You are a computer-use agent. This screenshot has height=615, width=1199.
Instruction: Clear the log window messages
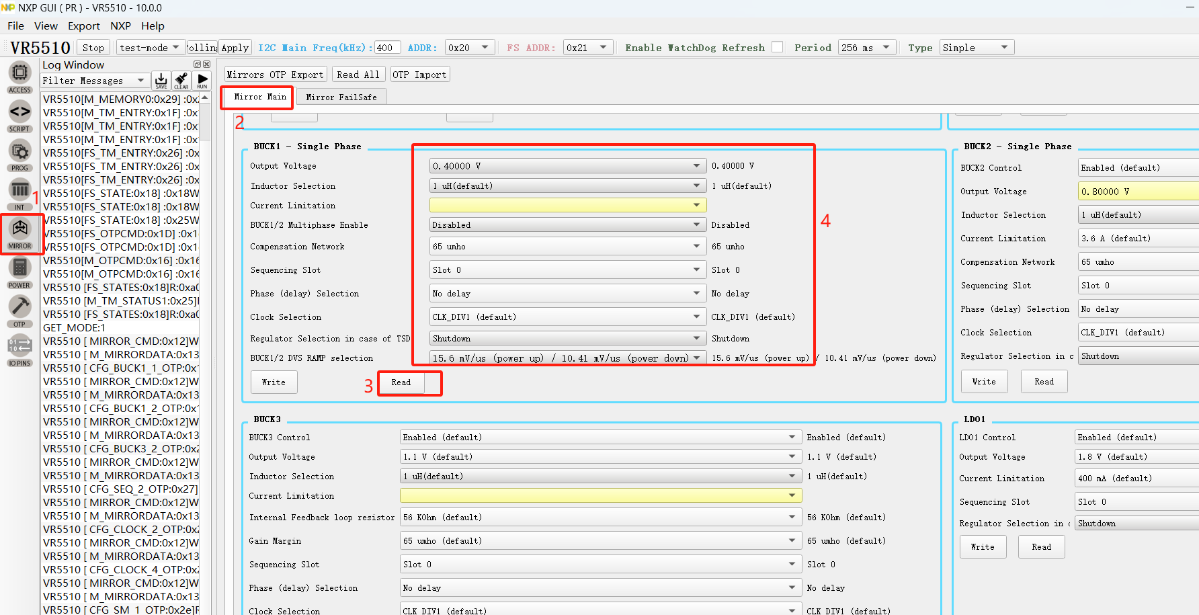181,80
